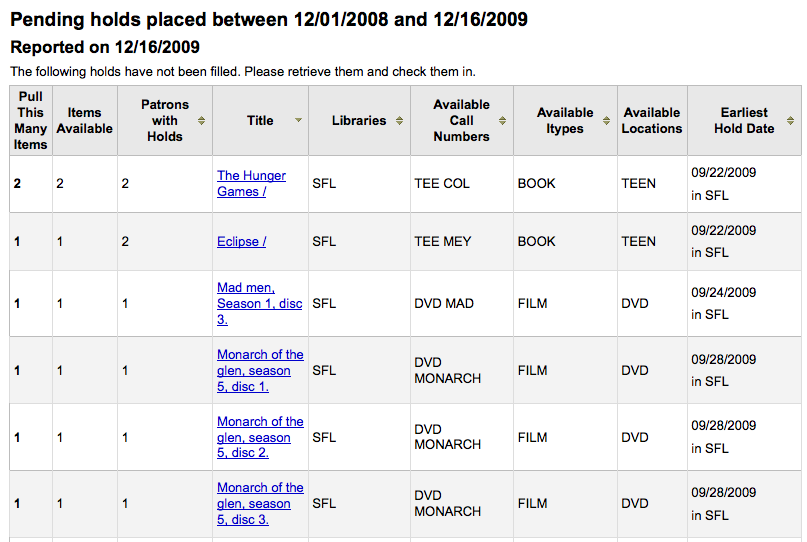Select the DVD MAD call number cell
This screenshot has height=542, width=807.
point(462,303)
